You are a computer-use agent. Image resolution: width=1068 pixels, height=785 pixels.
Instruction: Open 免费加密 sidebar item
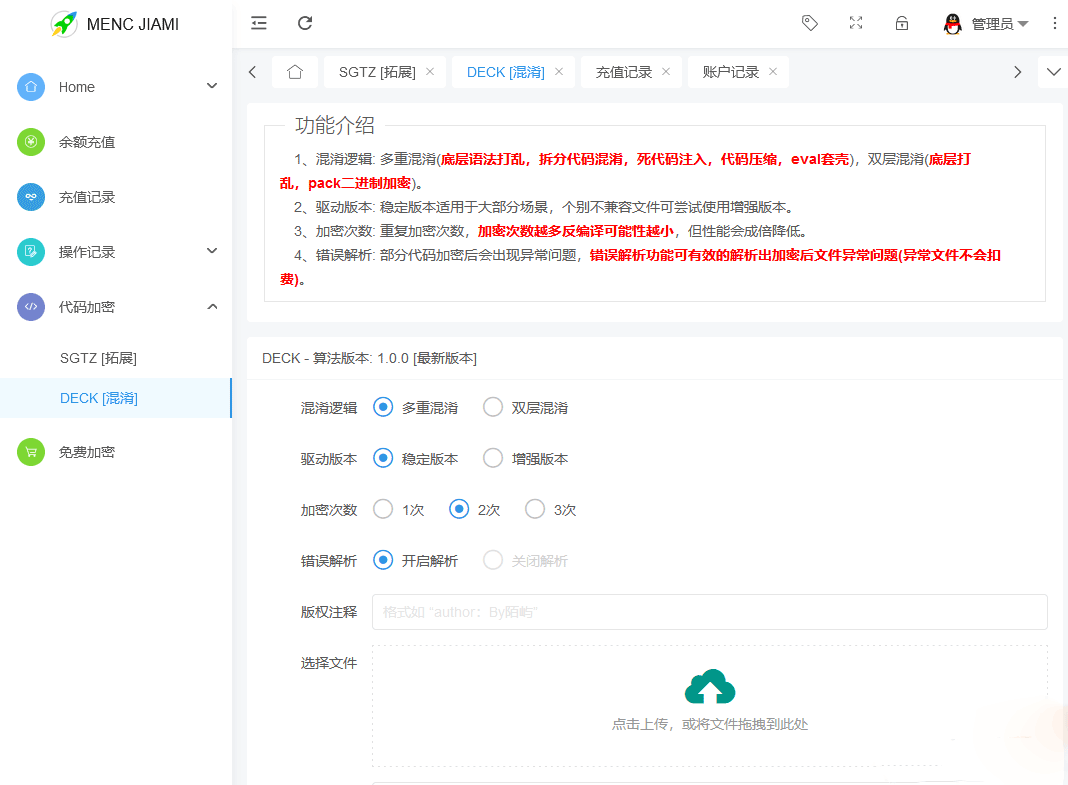[116, 452]
